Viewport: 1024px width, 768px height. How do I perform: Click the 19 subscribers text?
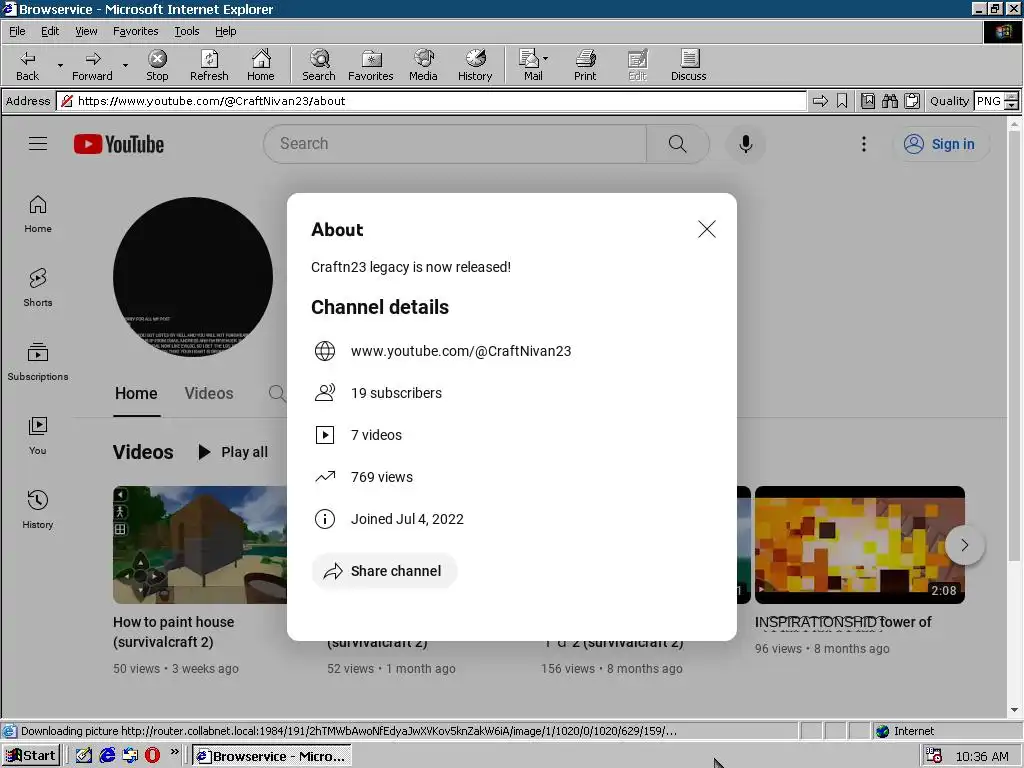tap(396, 393)
